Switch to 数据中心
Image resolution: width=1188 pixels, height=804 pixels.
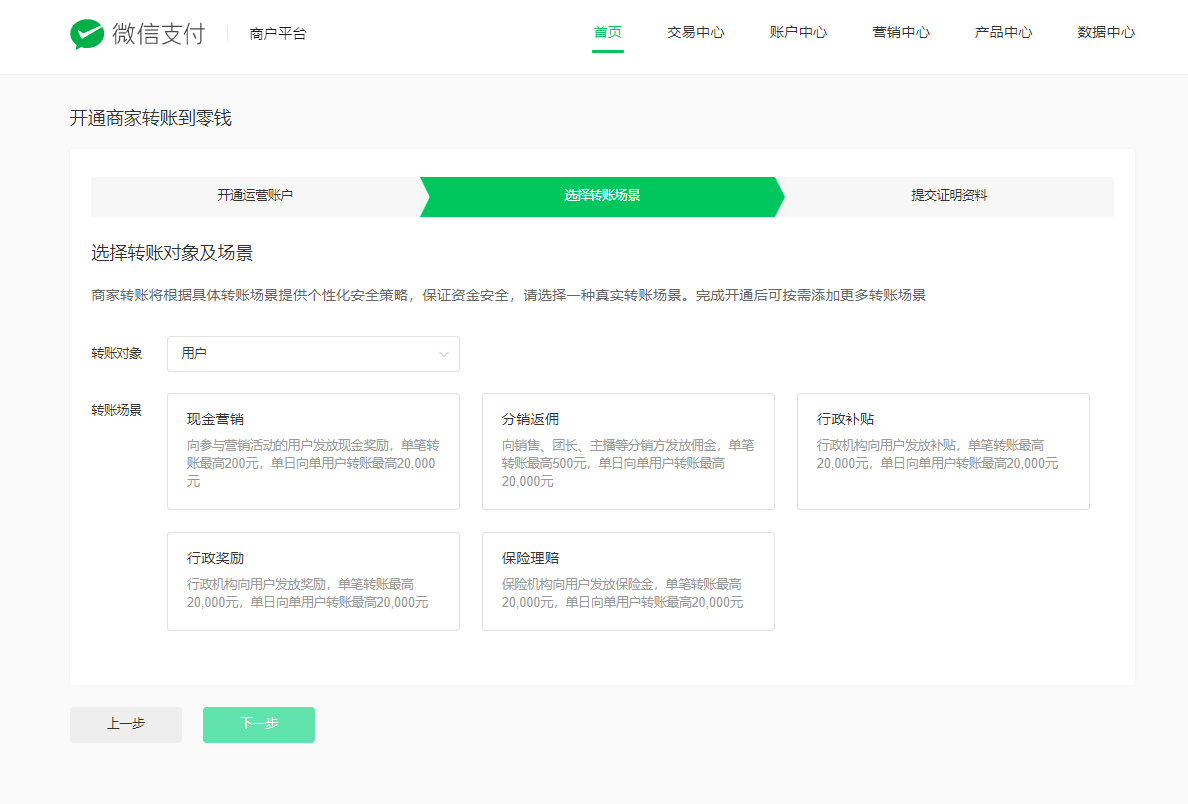(1105, 33)
